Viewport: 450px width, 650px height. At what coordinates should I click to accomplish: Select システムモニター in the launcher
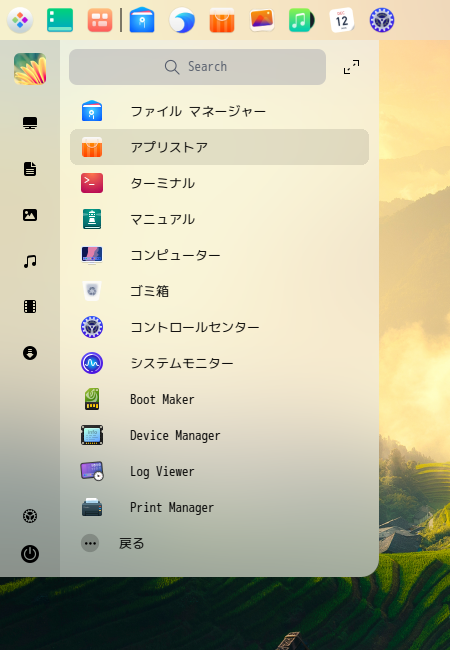(219, 363)
